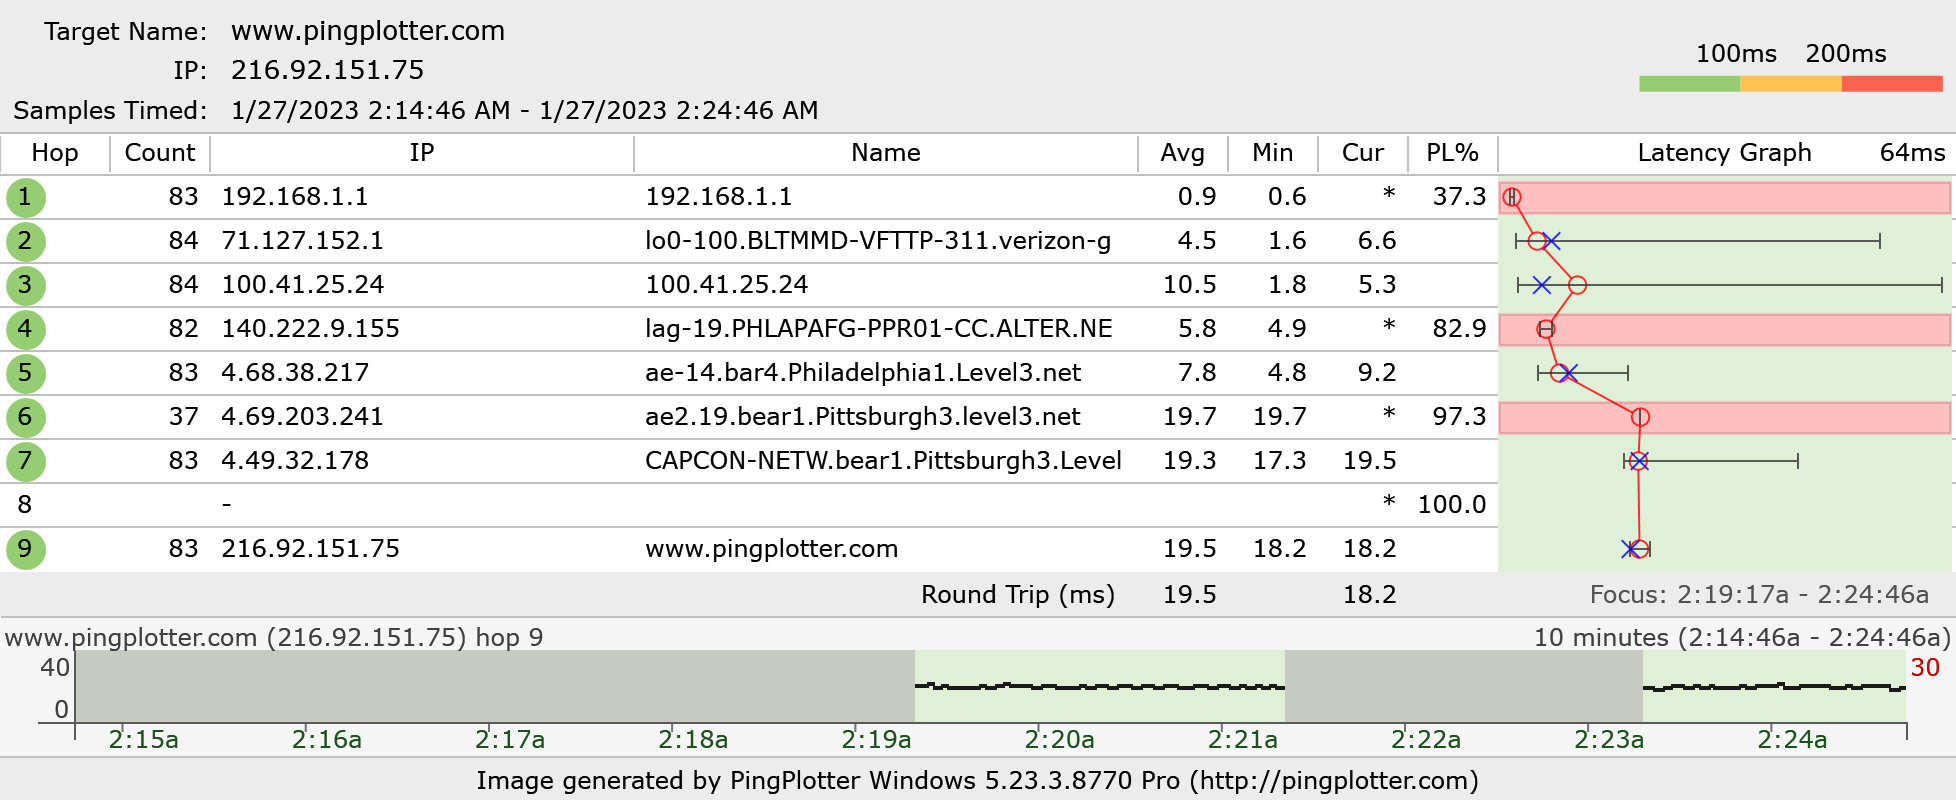Screen dimensions: 1956x800
Task: Click the ae2.19.bear1.Pittsburgh3.level3.net name
Action: (863, 417)
